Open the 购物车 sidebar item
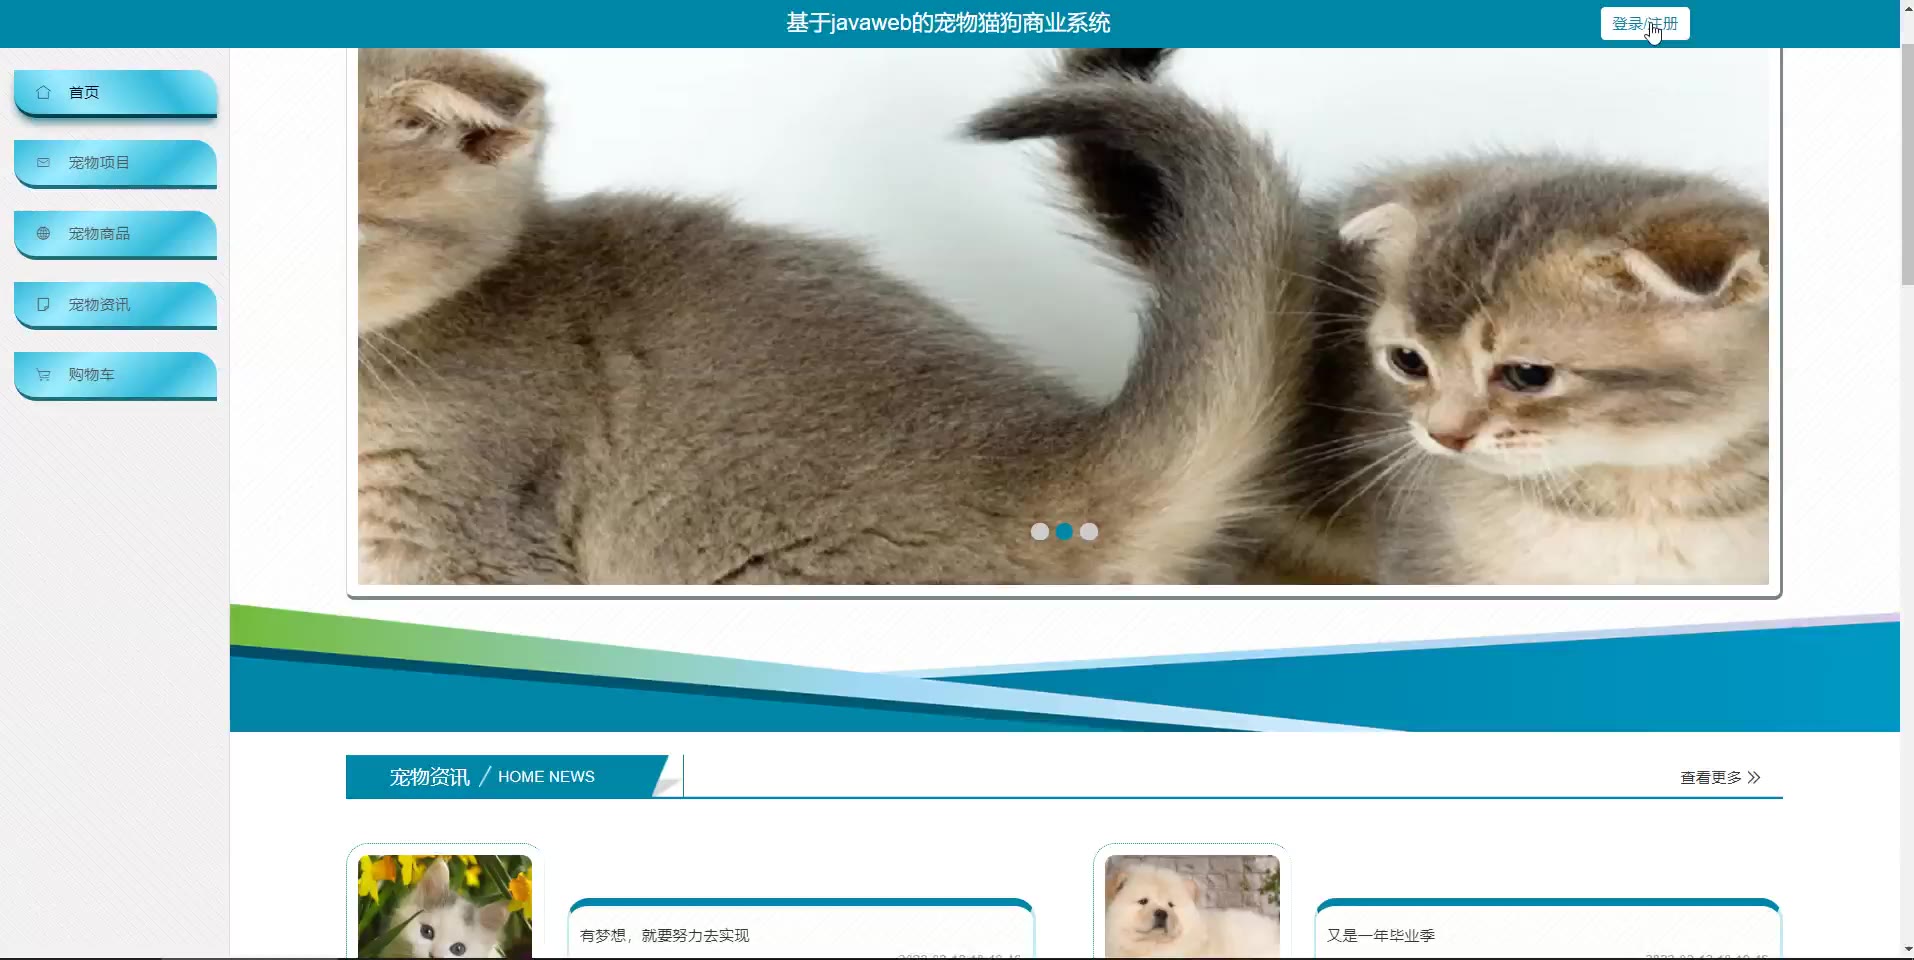This screenshot has height=960, width=1914. point(116,375)
